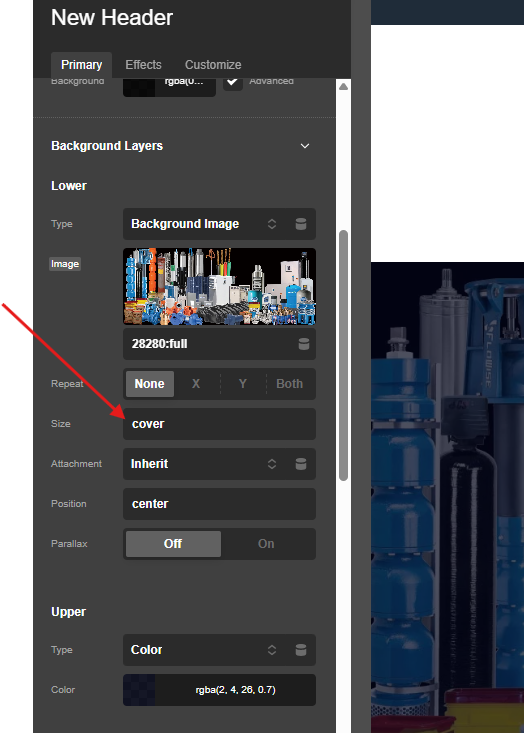524x733 pixels.
Task: Click the dynamic content icon in the 28280:full field
Action: (304, 344)
